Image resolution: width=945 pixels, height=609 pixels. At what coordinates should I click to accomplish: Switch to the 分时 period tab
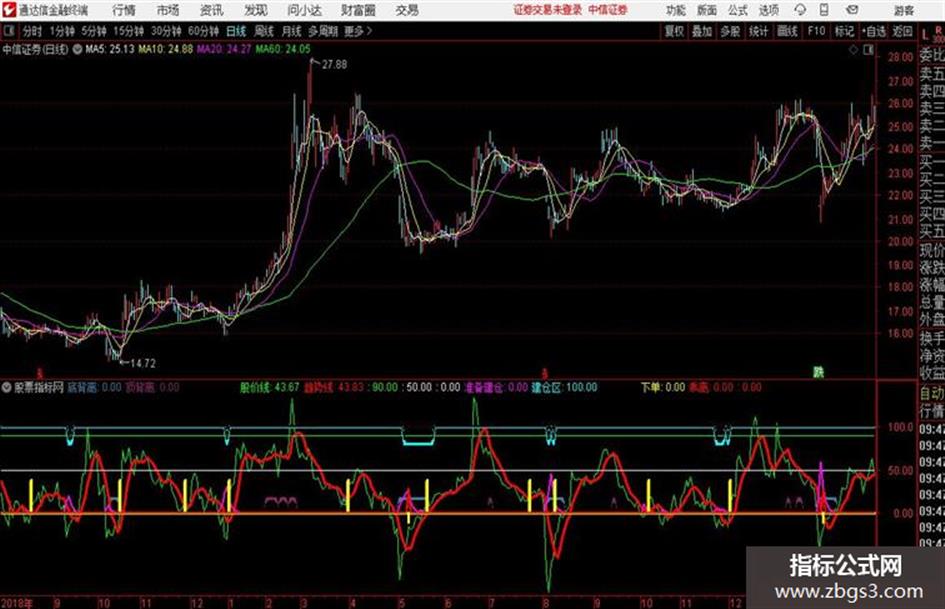coord(32,31)
